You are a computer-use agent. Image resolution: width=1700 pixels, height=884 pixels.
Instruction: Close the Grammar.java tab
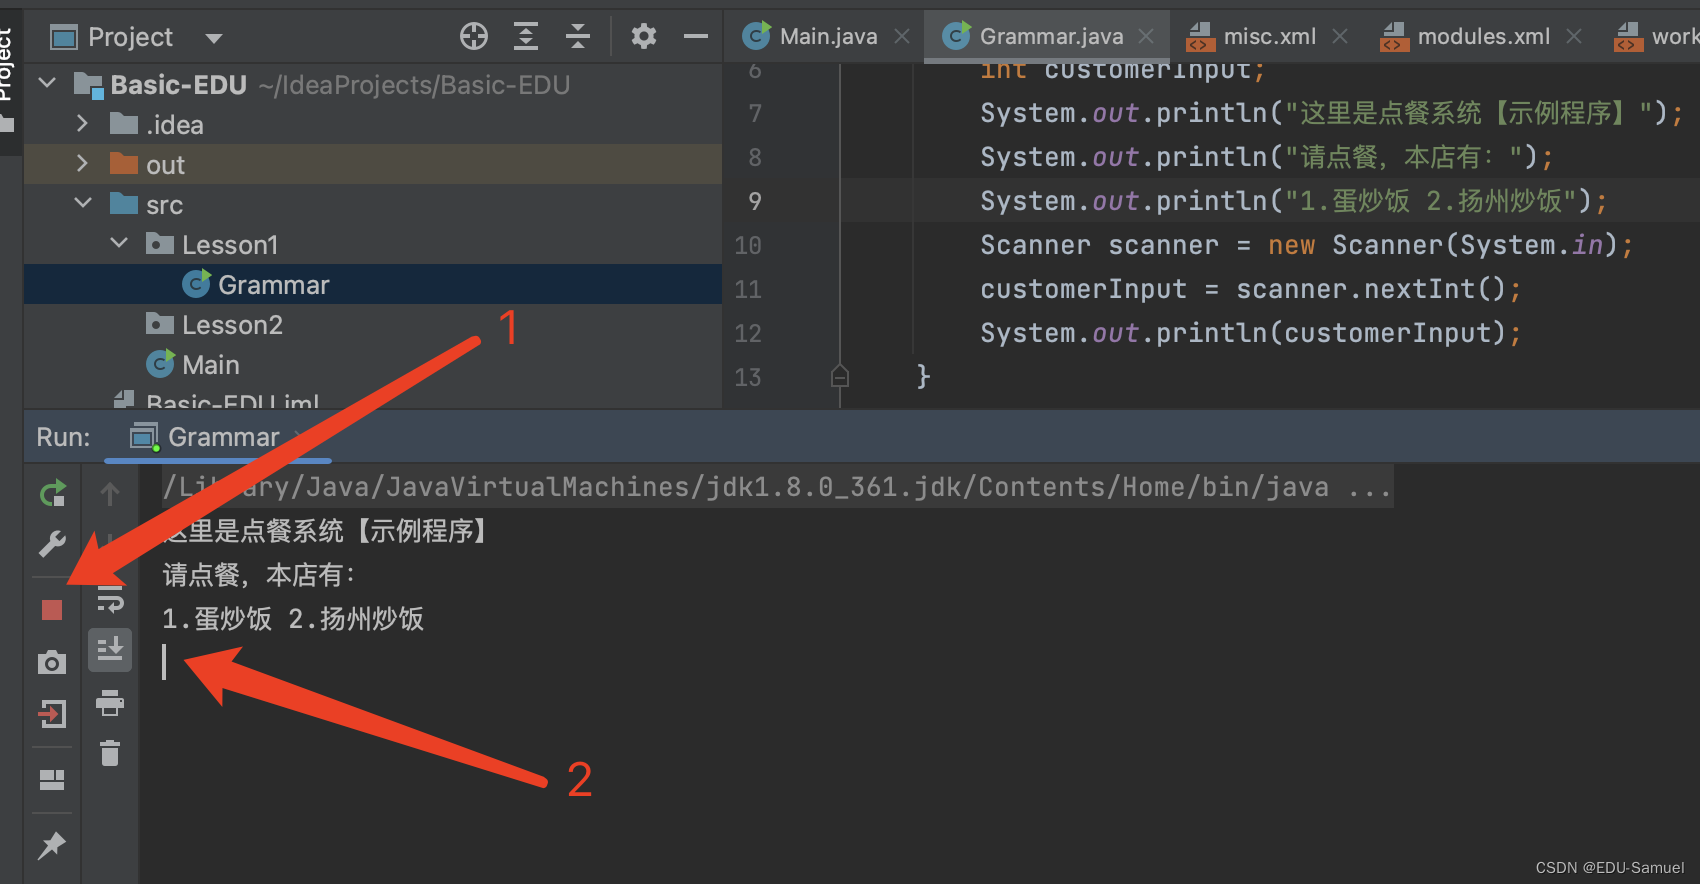tap(1146, 37)
